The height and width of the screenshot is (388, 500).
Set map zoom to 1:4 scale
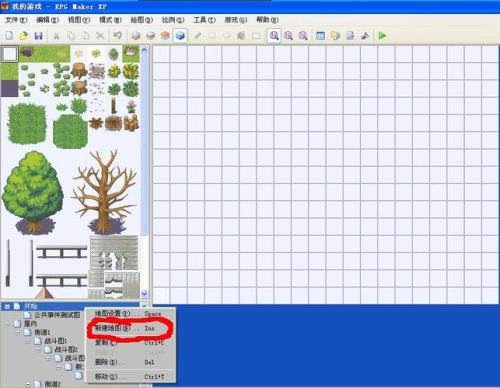(x=303, y=35)
